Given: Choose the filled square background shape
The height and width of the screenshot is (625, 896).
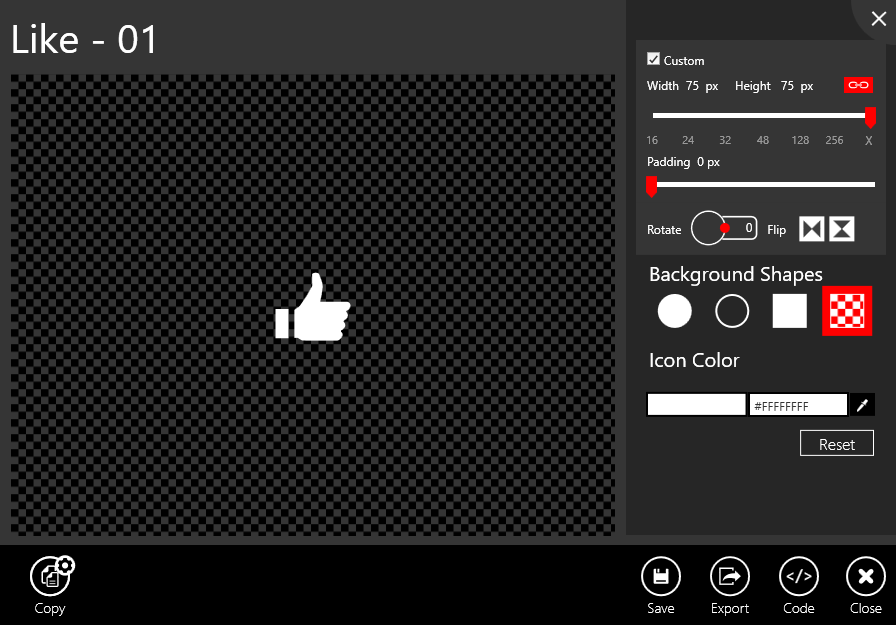Looking at the screenshot, I should coord(789,311).
